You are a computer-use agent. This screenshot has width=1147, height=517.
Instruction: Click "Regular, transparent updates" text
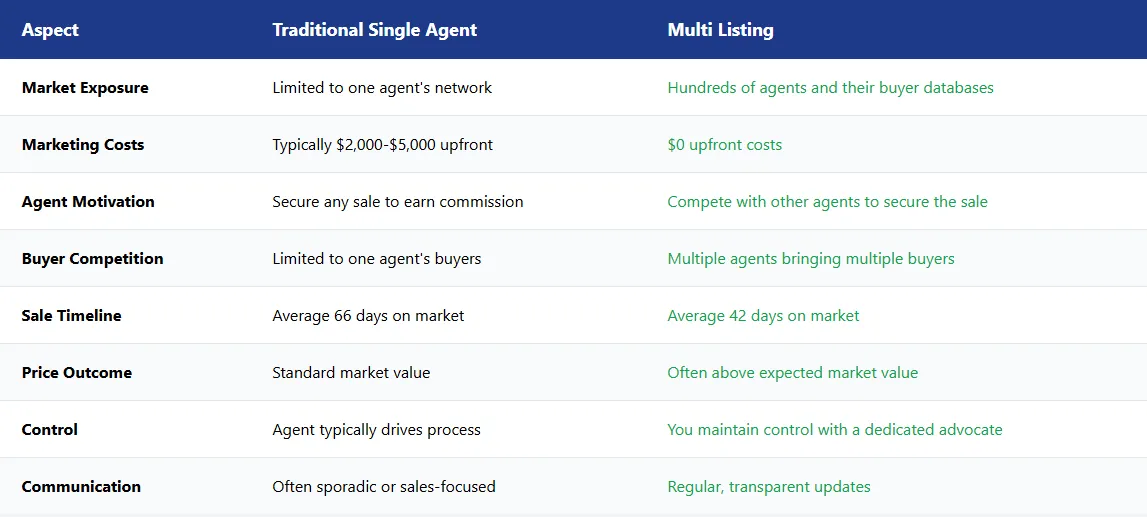point(769,487)
